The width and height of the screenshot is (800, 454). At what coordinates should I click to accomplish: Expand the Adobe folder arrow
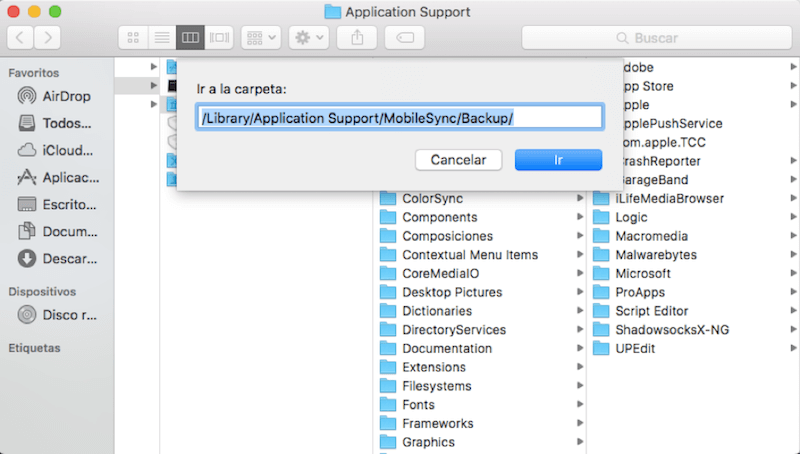(x=793, y=67)
